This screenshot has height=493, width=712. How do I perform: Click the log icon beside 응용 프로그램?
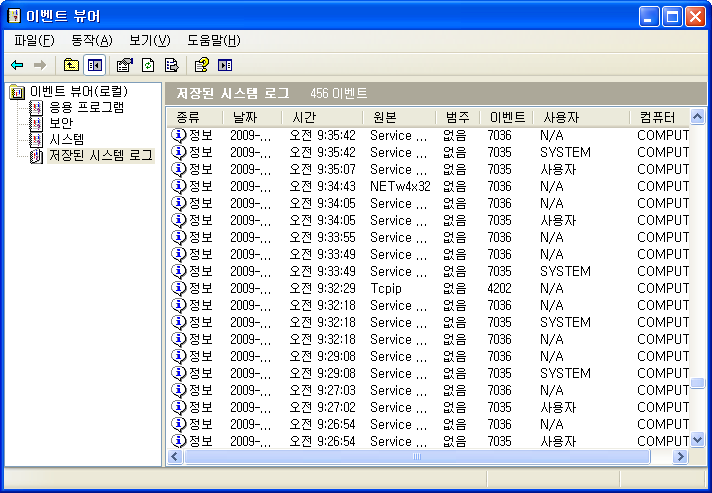click(36, 108)
